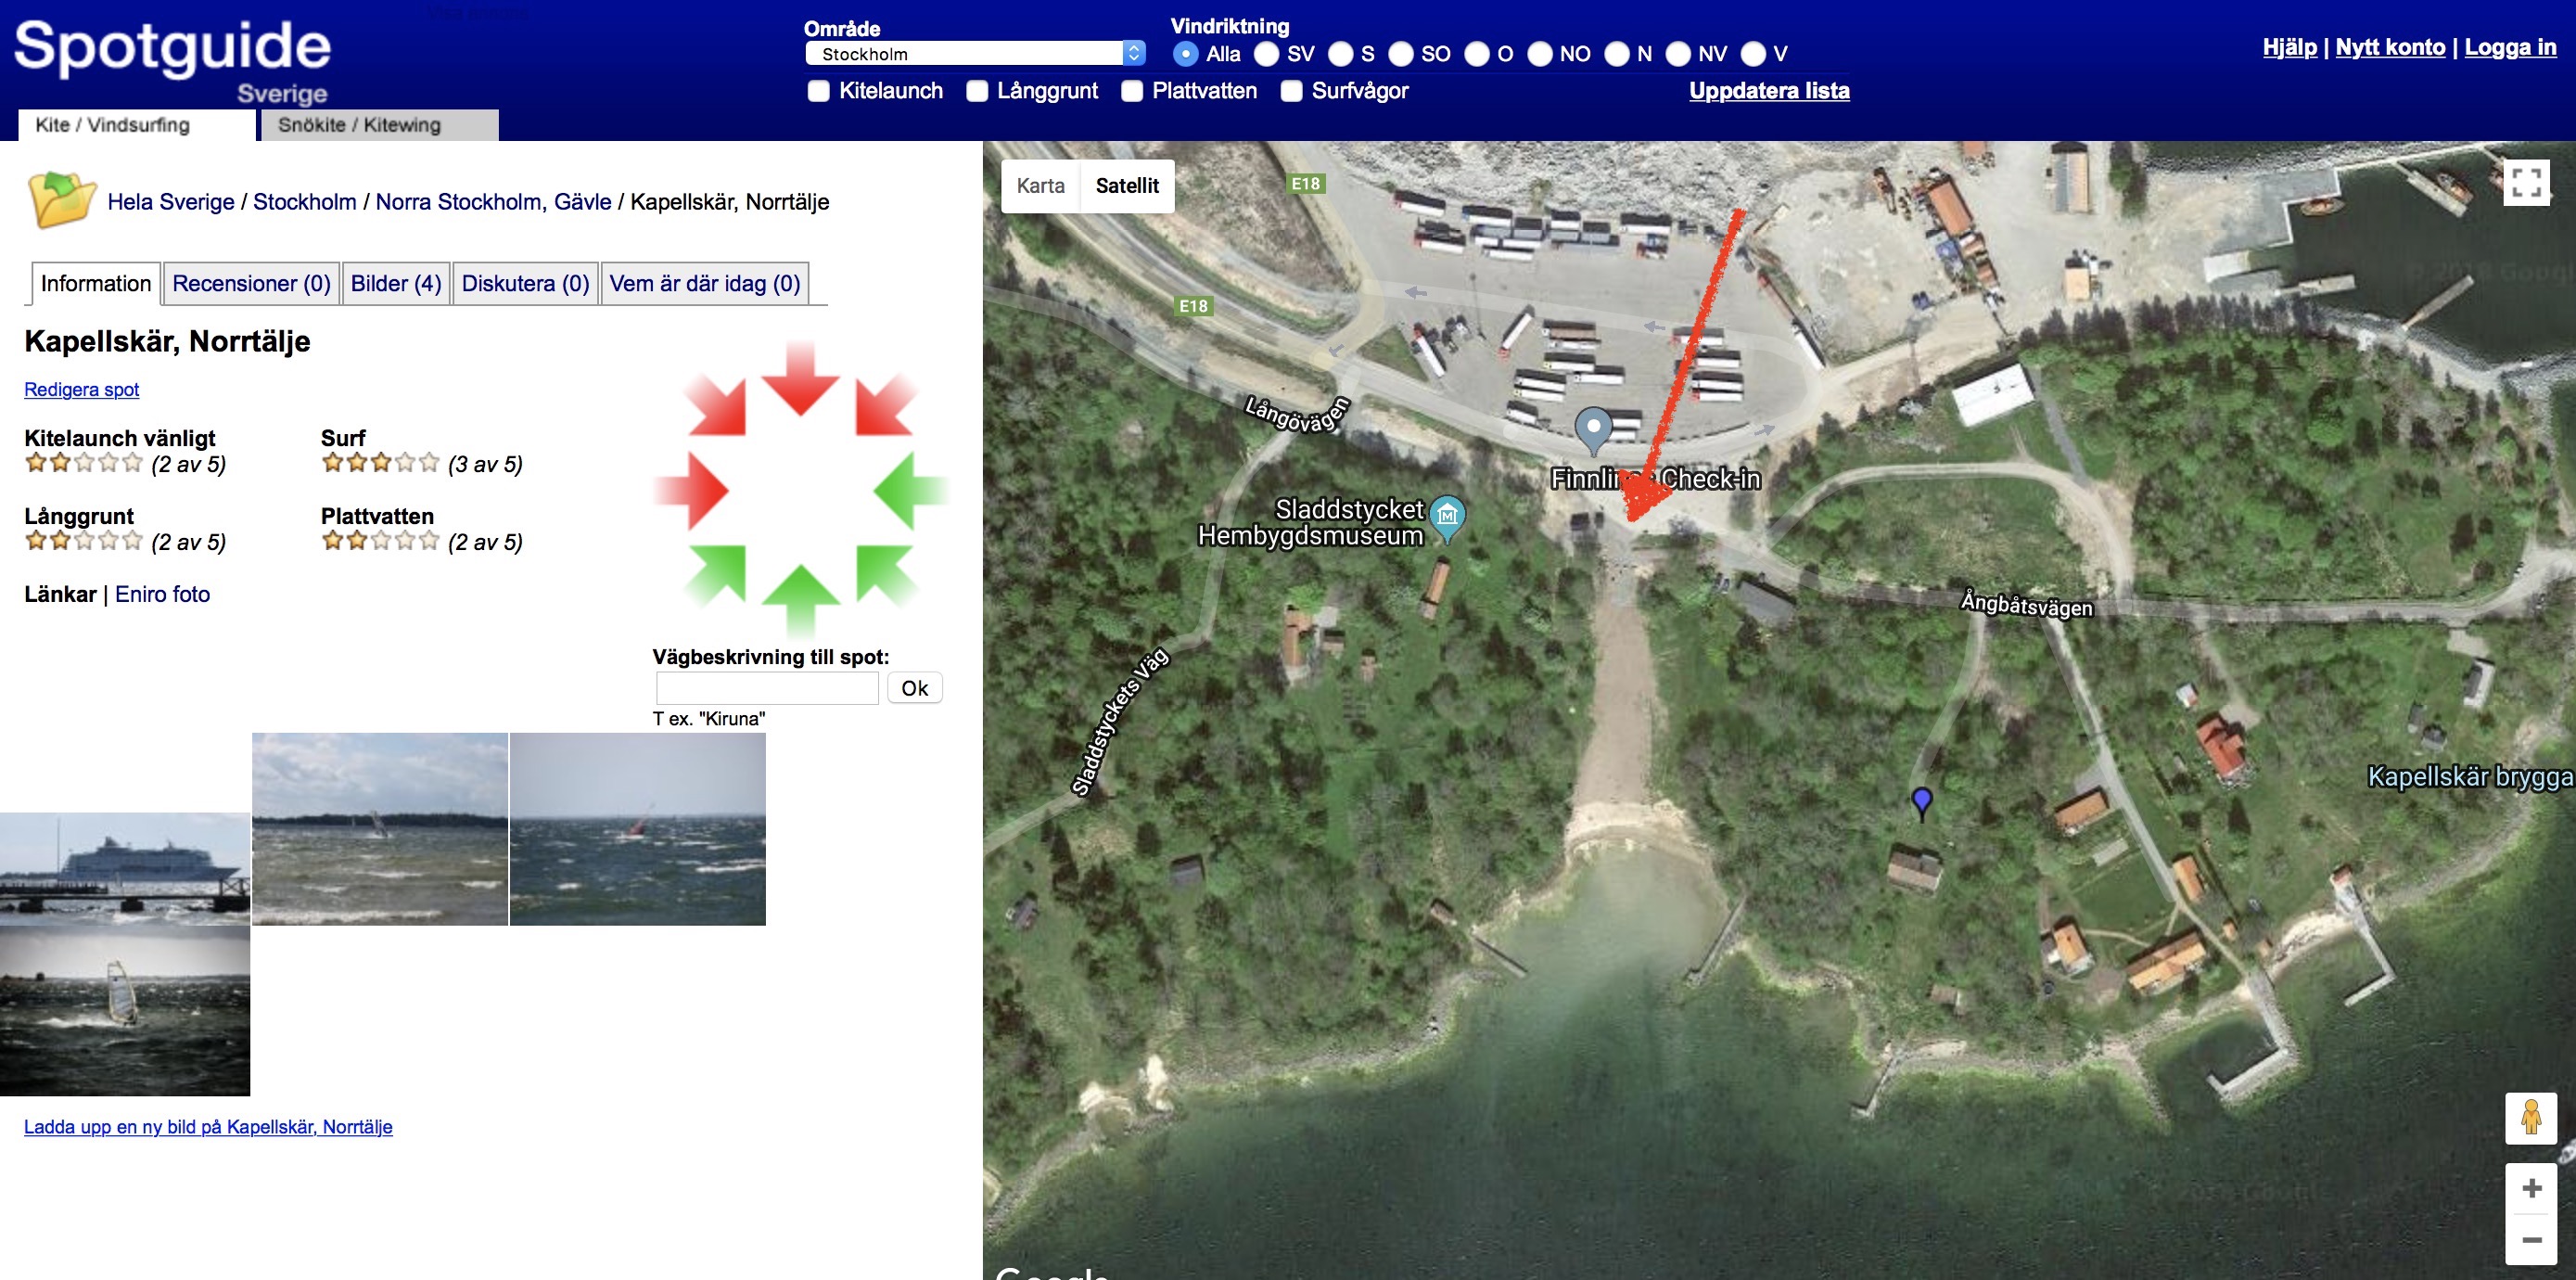Click the blue spot marker pin on map
The height and width of the screenshot is (1280, 2576).
point(1921,803)
